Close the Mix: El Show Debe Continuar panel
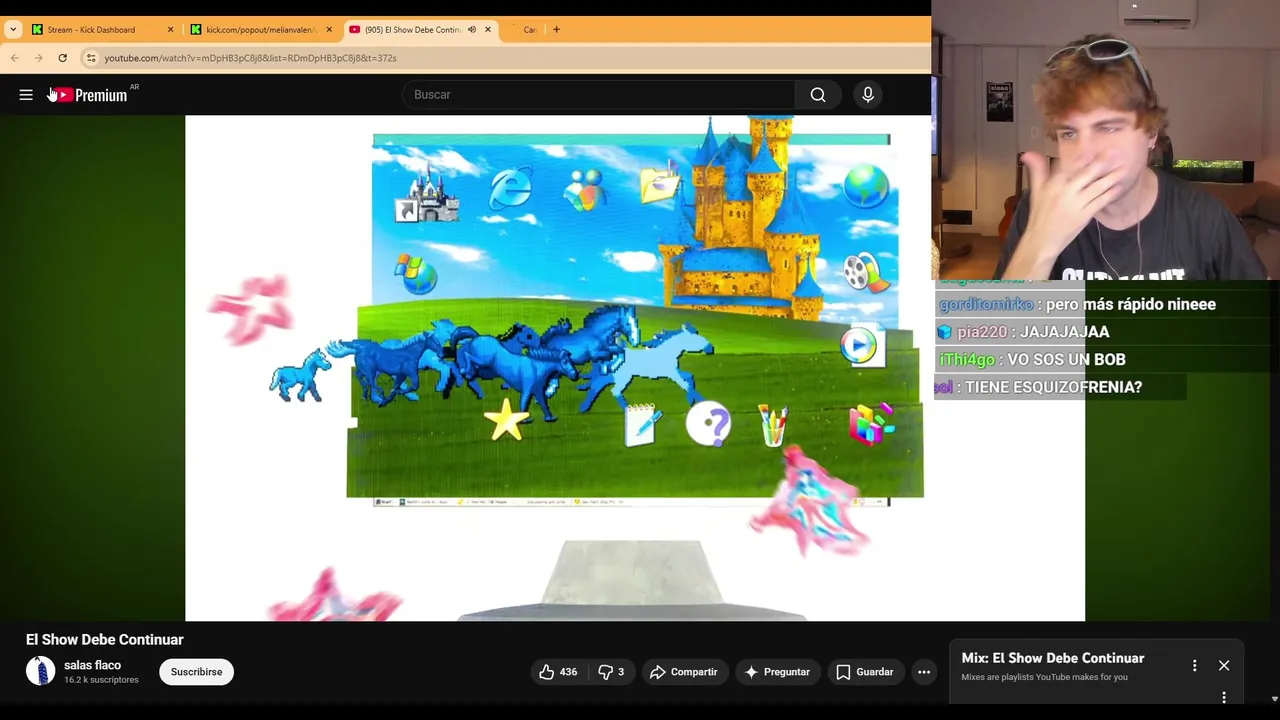Viewport: 1280px width, 720px height. [1224, 666]
